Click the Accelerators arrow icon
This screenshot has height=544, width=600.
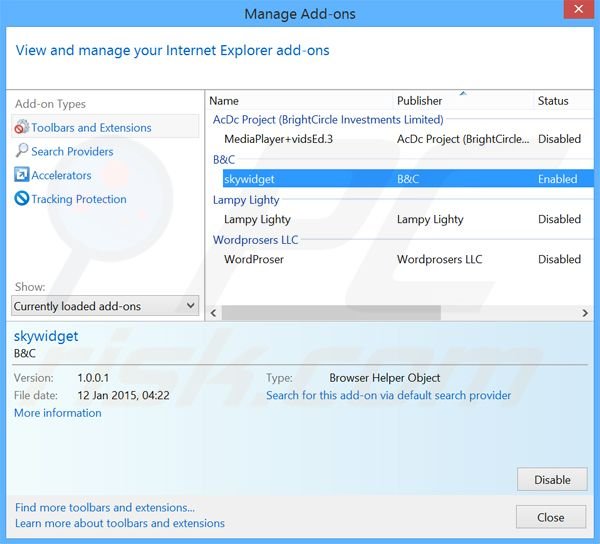(x=21, y=174)
